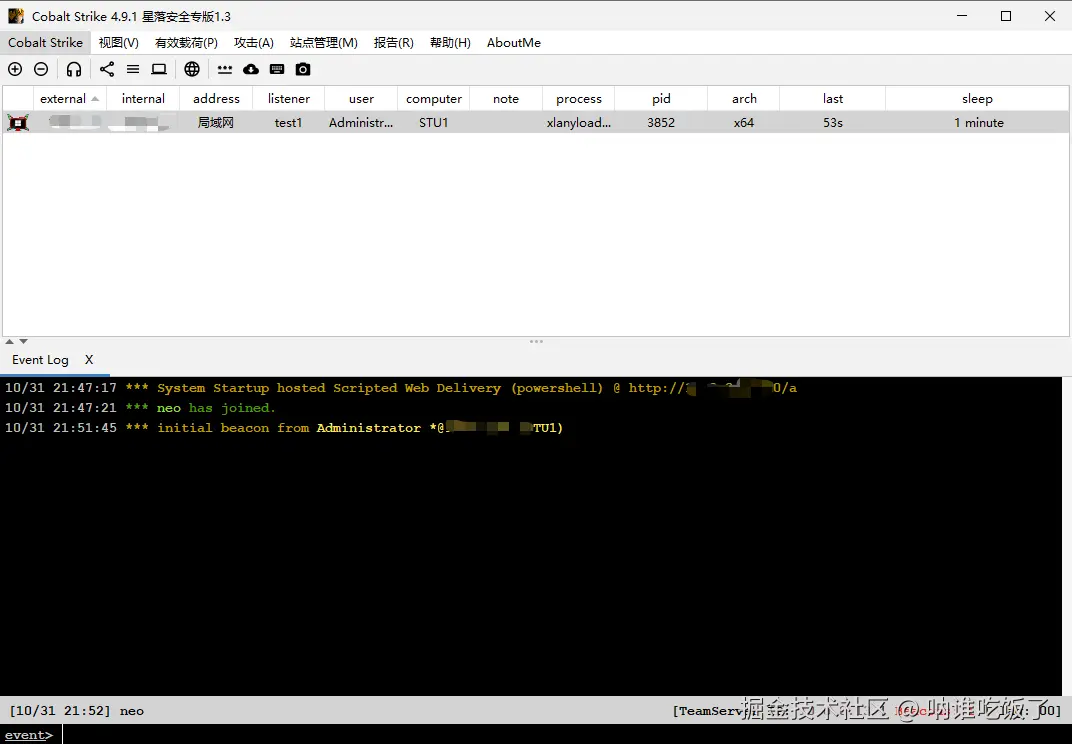Open the downloads cloud icon

251,69
